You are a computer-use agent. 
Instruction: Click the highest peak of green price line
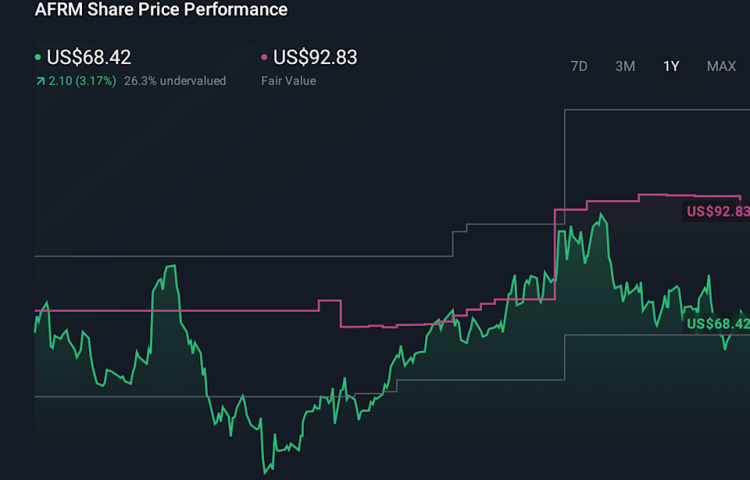(601, 214)
